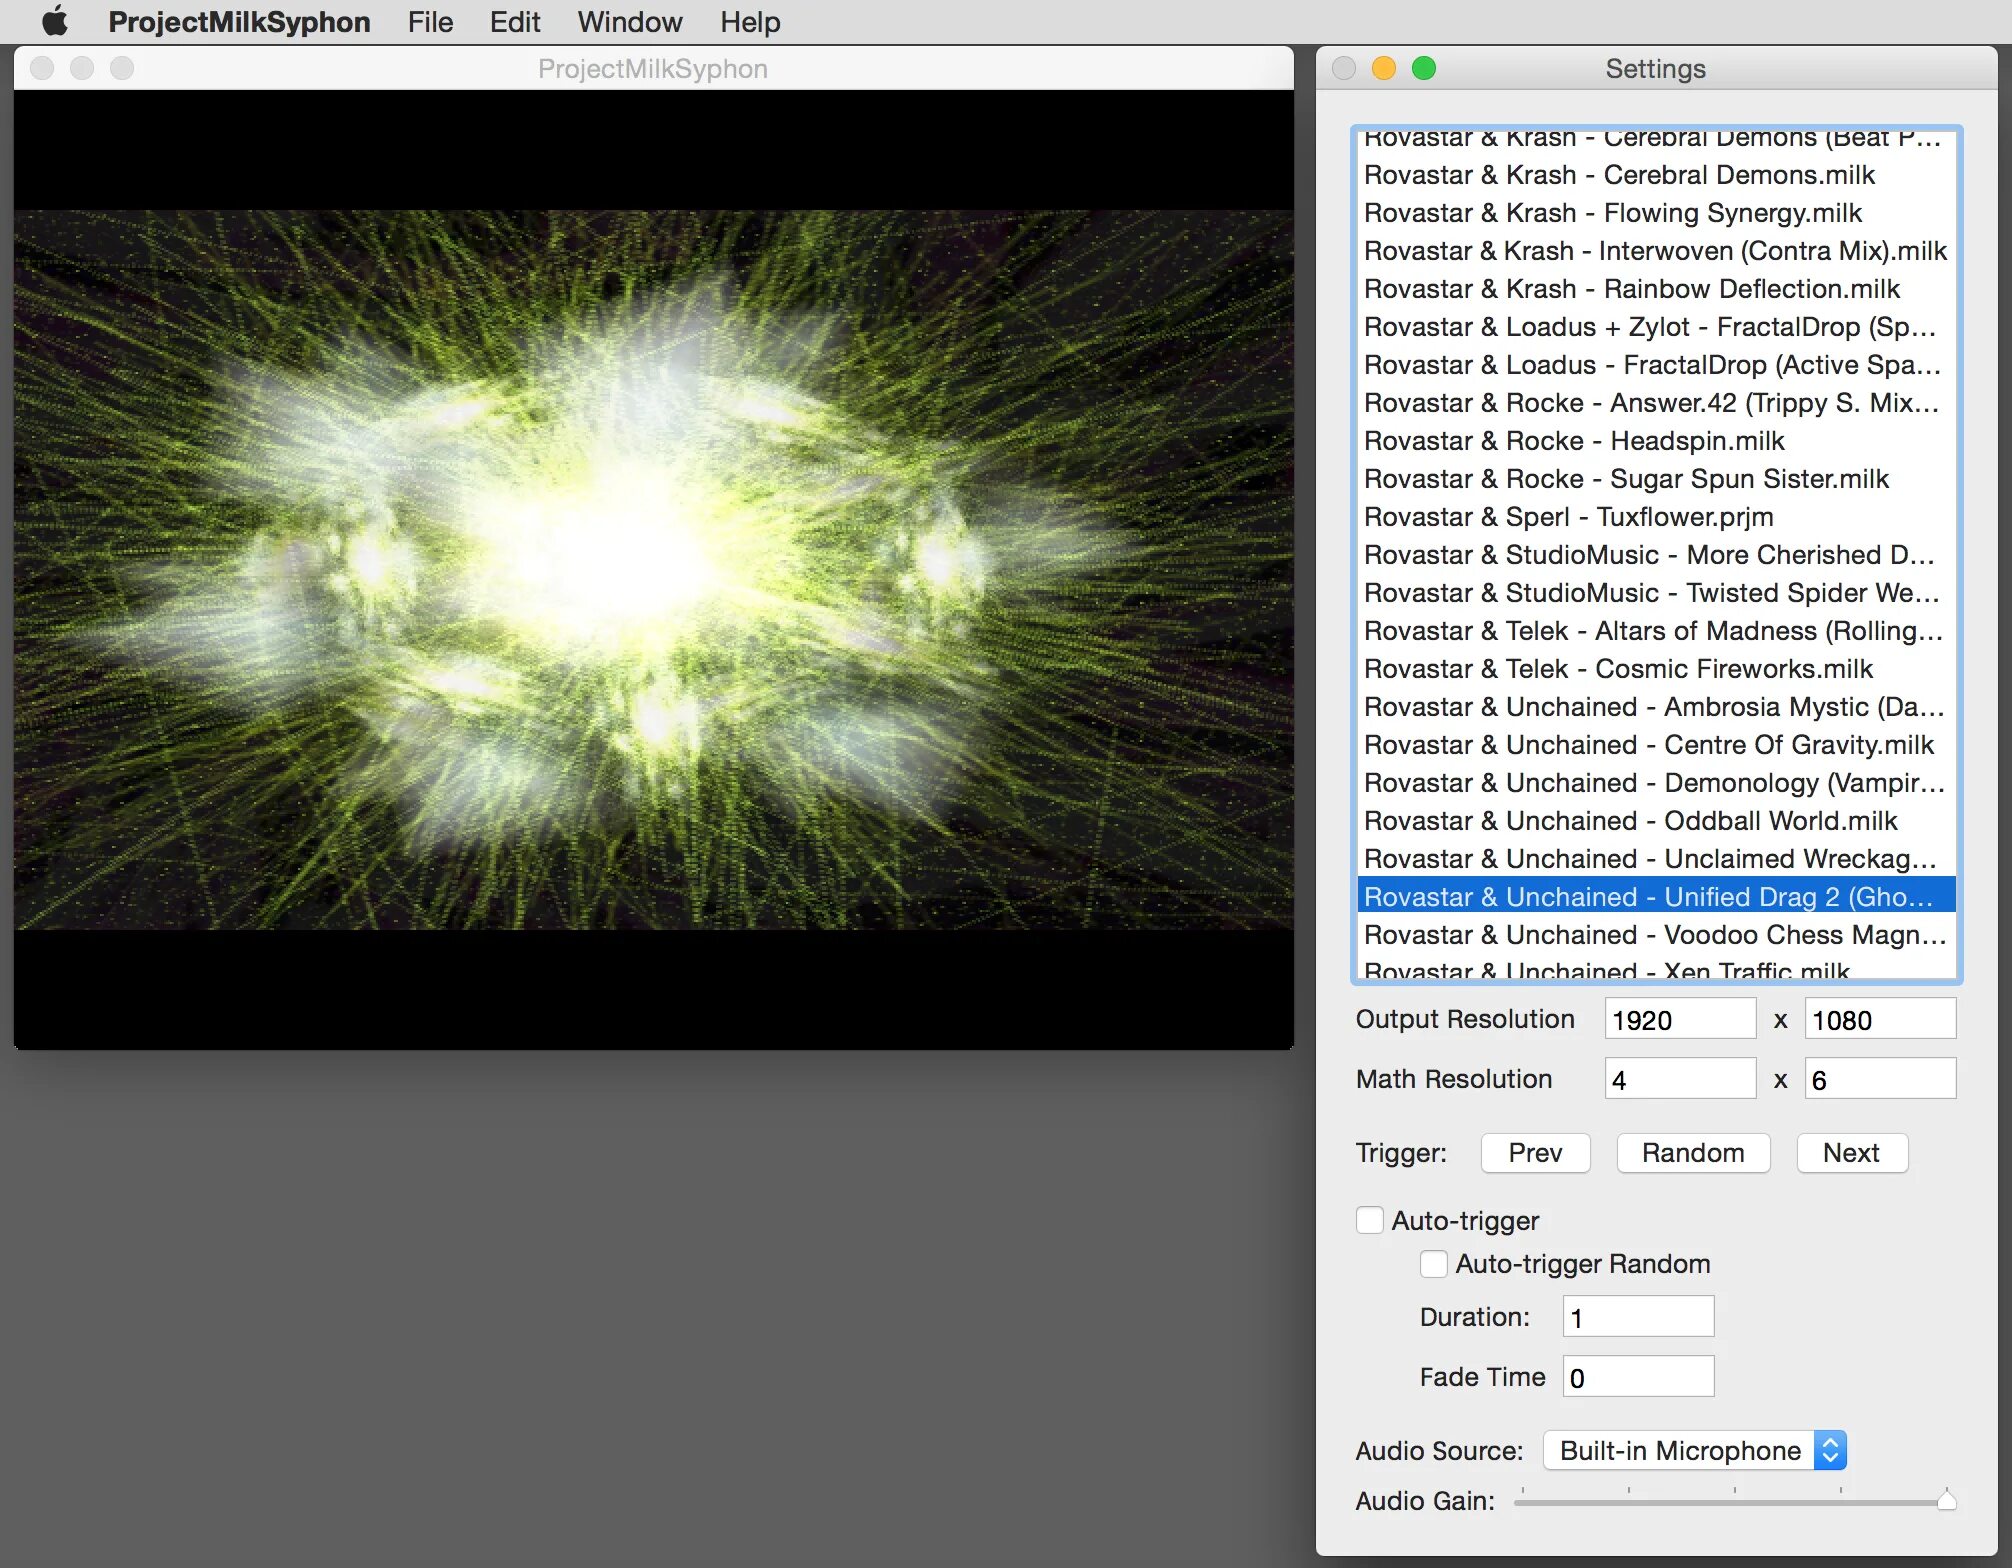Open the File menu
The height and width of the screenshot is (1568, 2012).
430,21
